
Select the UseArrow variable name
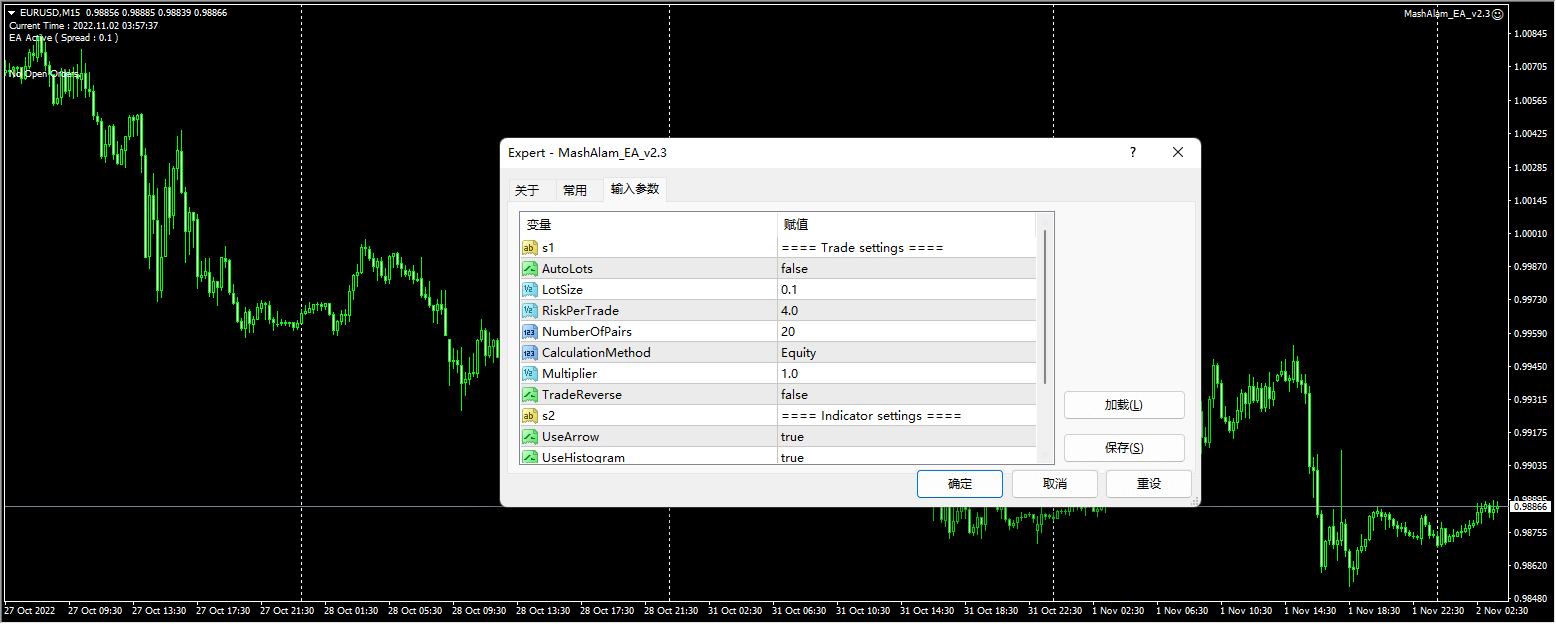coord(570,437)
